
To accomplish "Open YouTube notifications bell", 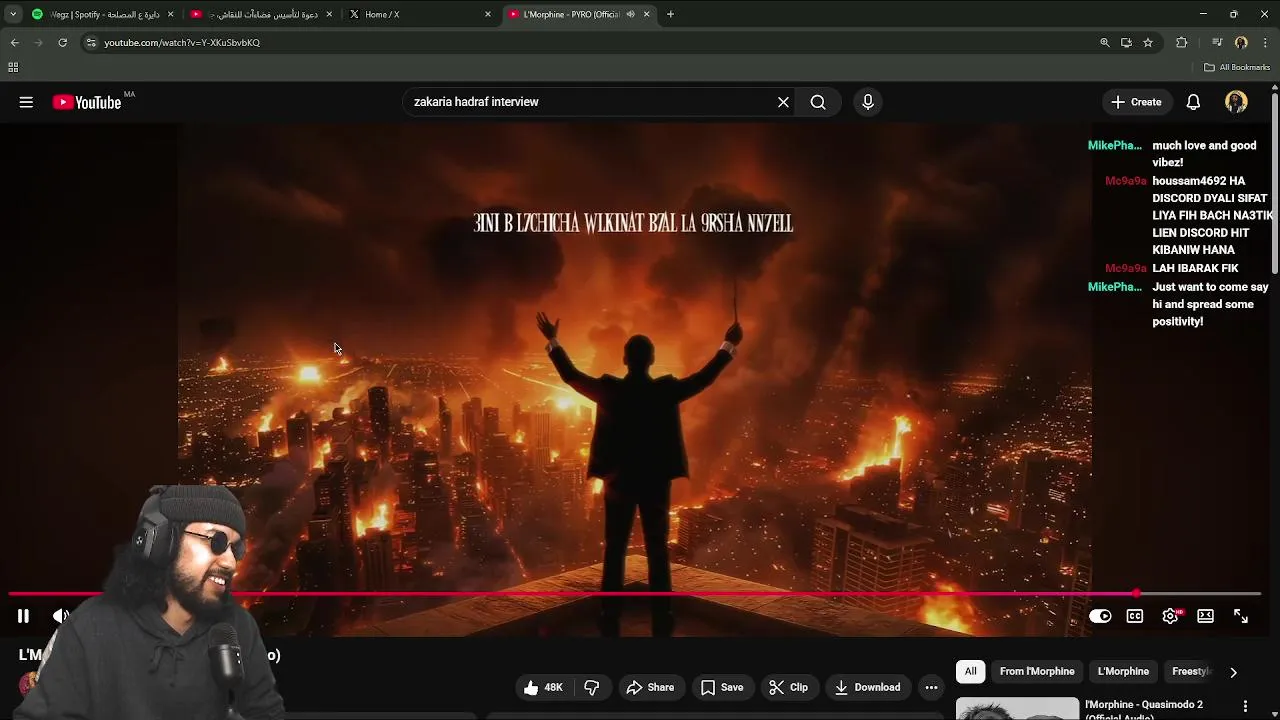I will pos(1193,102).
